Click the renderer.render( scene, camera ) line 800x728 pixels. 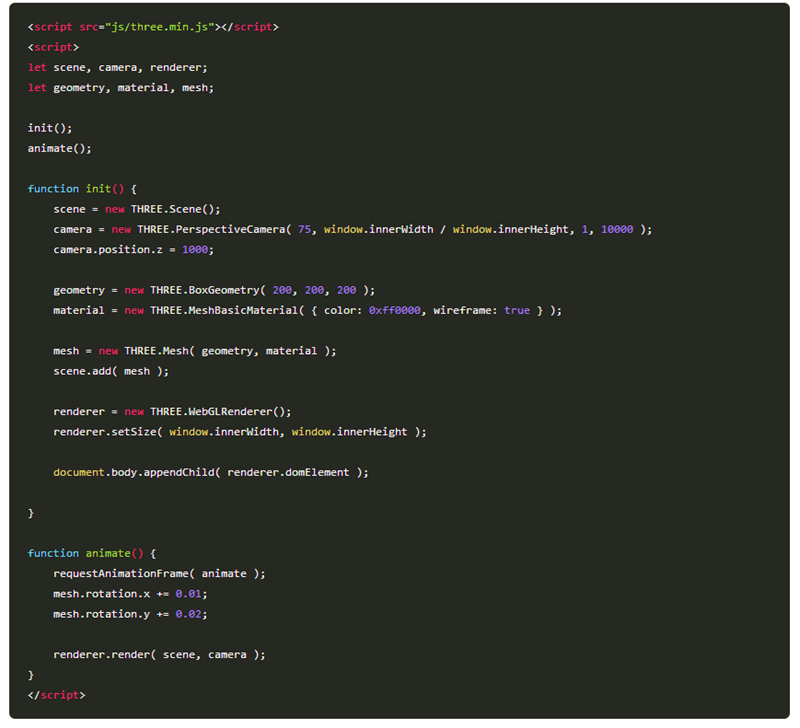(159, 654)
